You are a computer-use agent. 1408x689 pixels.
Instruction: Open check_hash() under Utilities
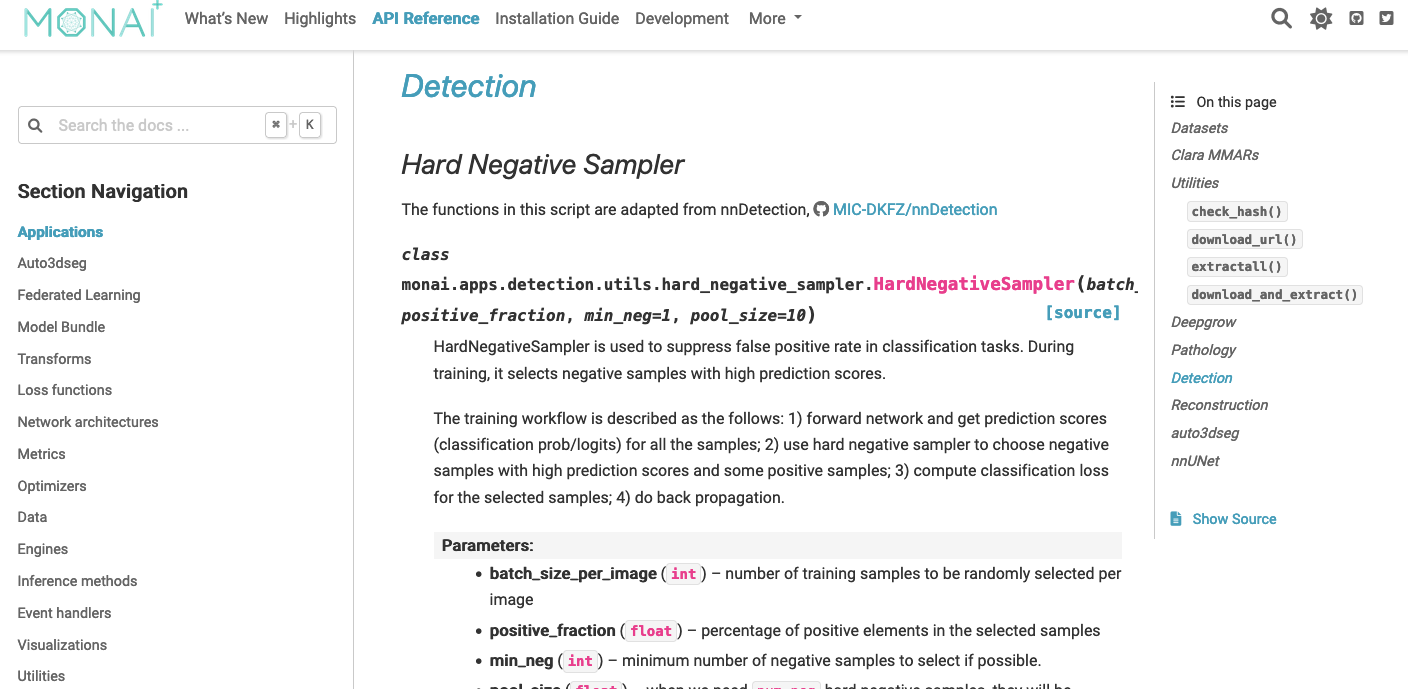tap(1236, 211)
